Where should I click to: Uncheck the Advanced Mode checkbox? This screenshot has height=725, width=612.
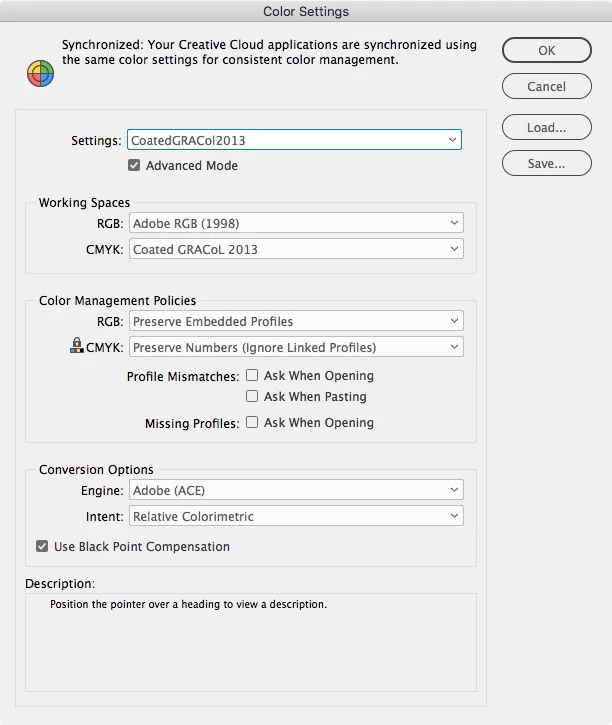coord(134,165)
